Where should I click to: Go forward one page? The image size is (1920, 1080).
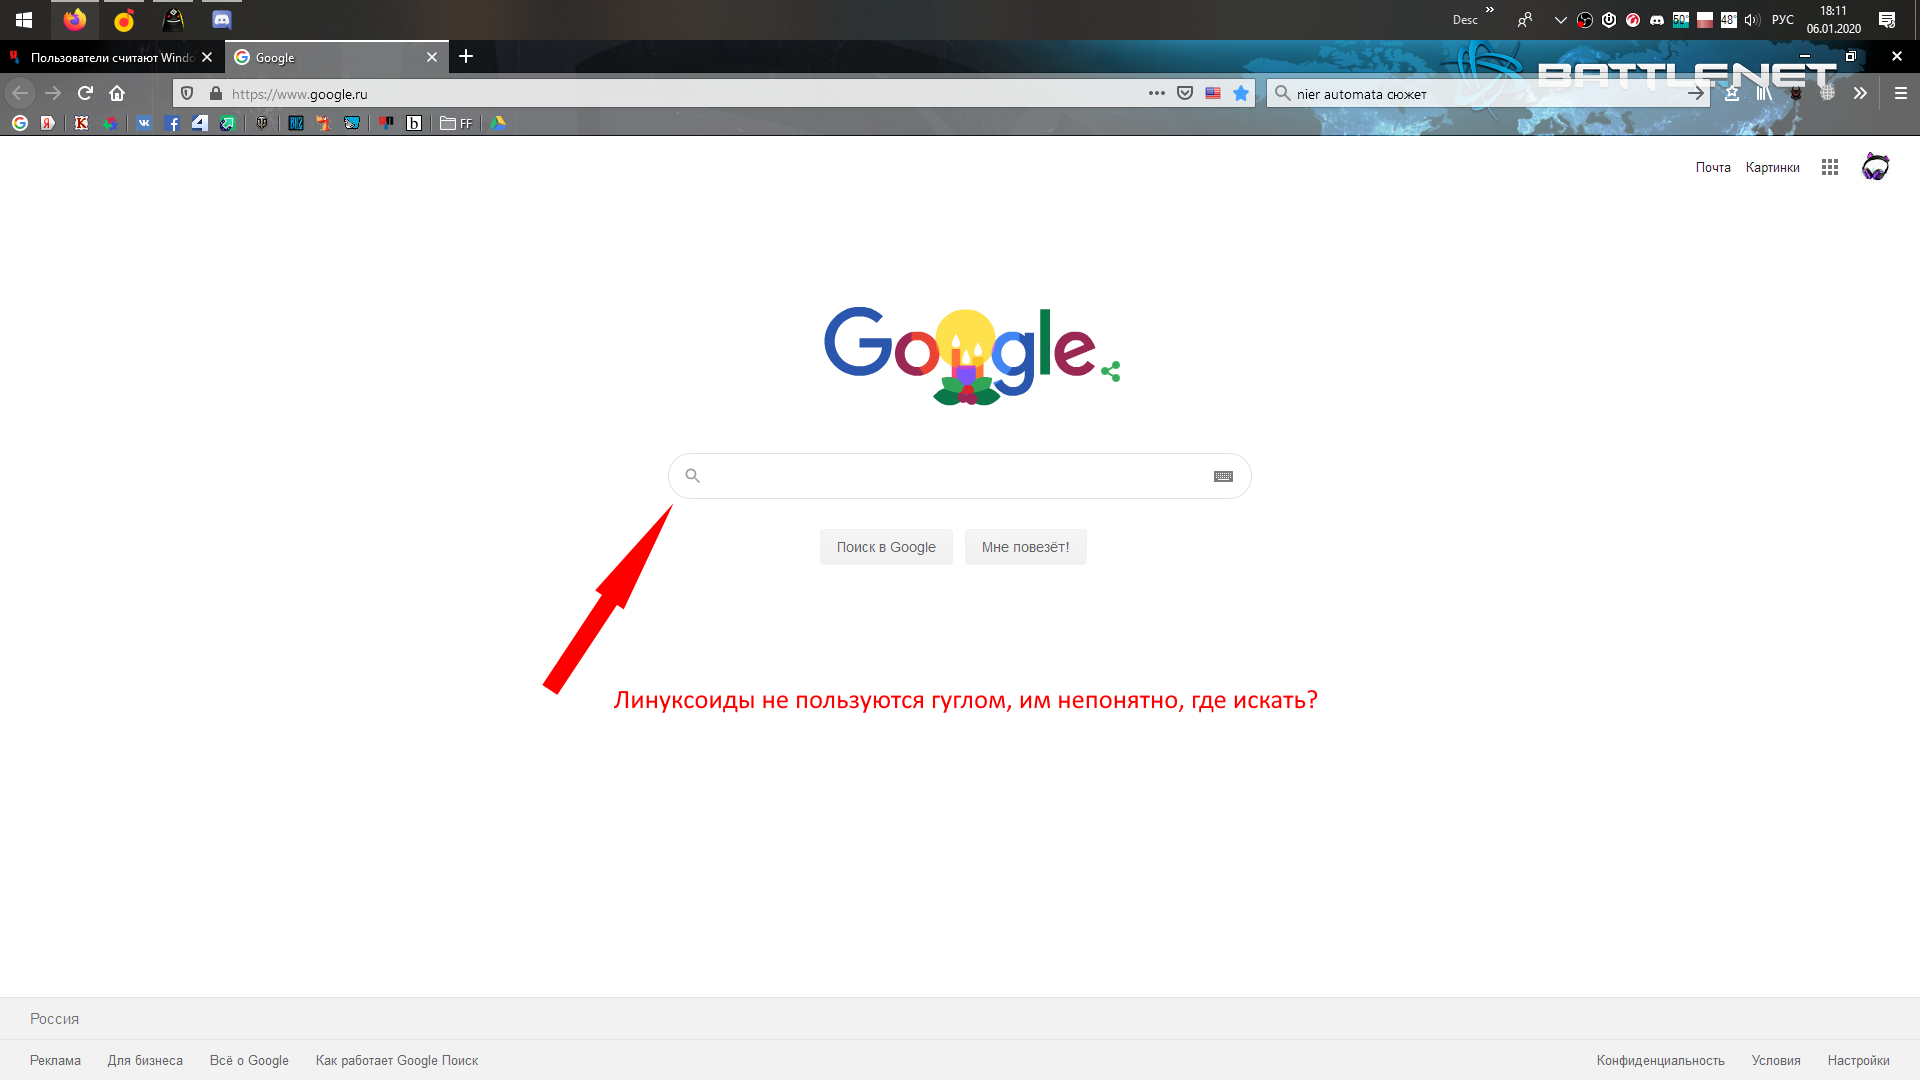(53, 93)
